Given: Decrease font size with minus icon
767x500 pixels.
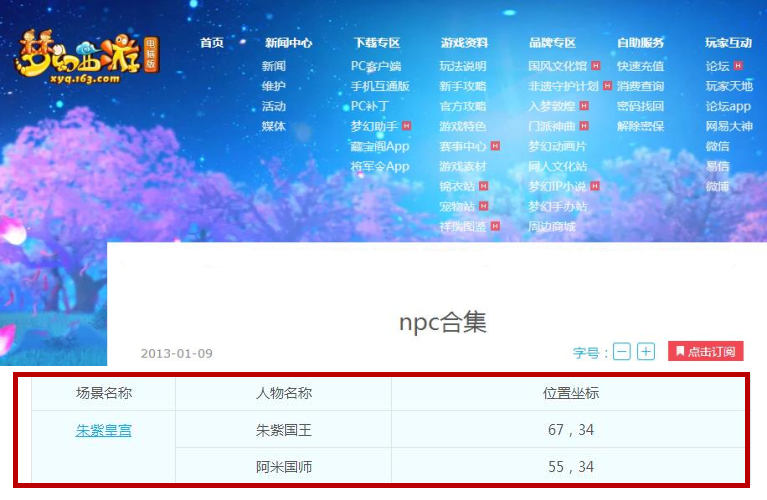Looking at the screenshot, I should point(621,352).
